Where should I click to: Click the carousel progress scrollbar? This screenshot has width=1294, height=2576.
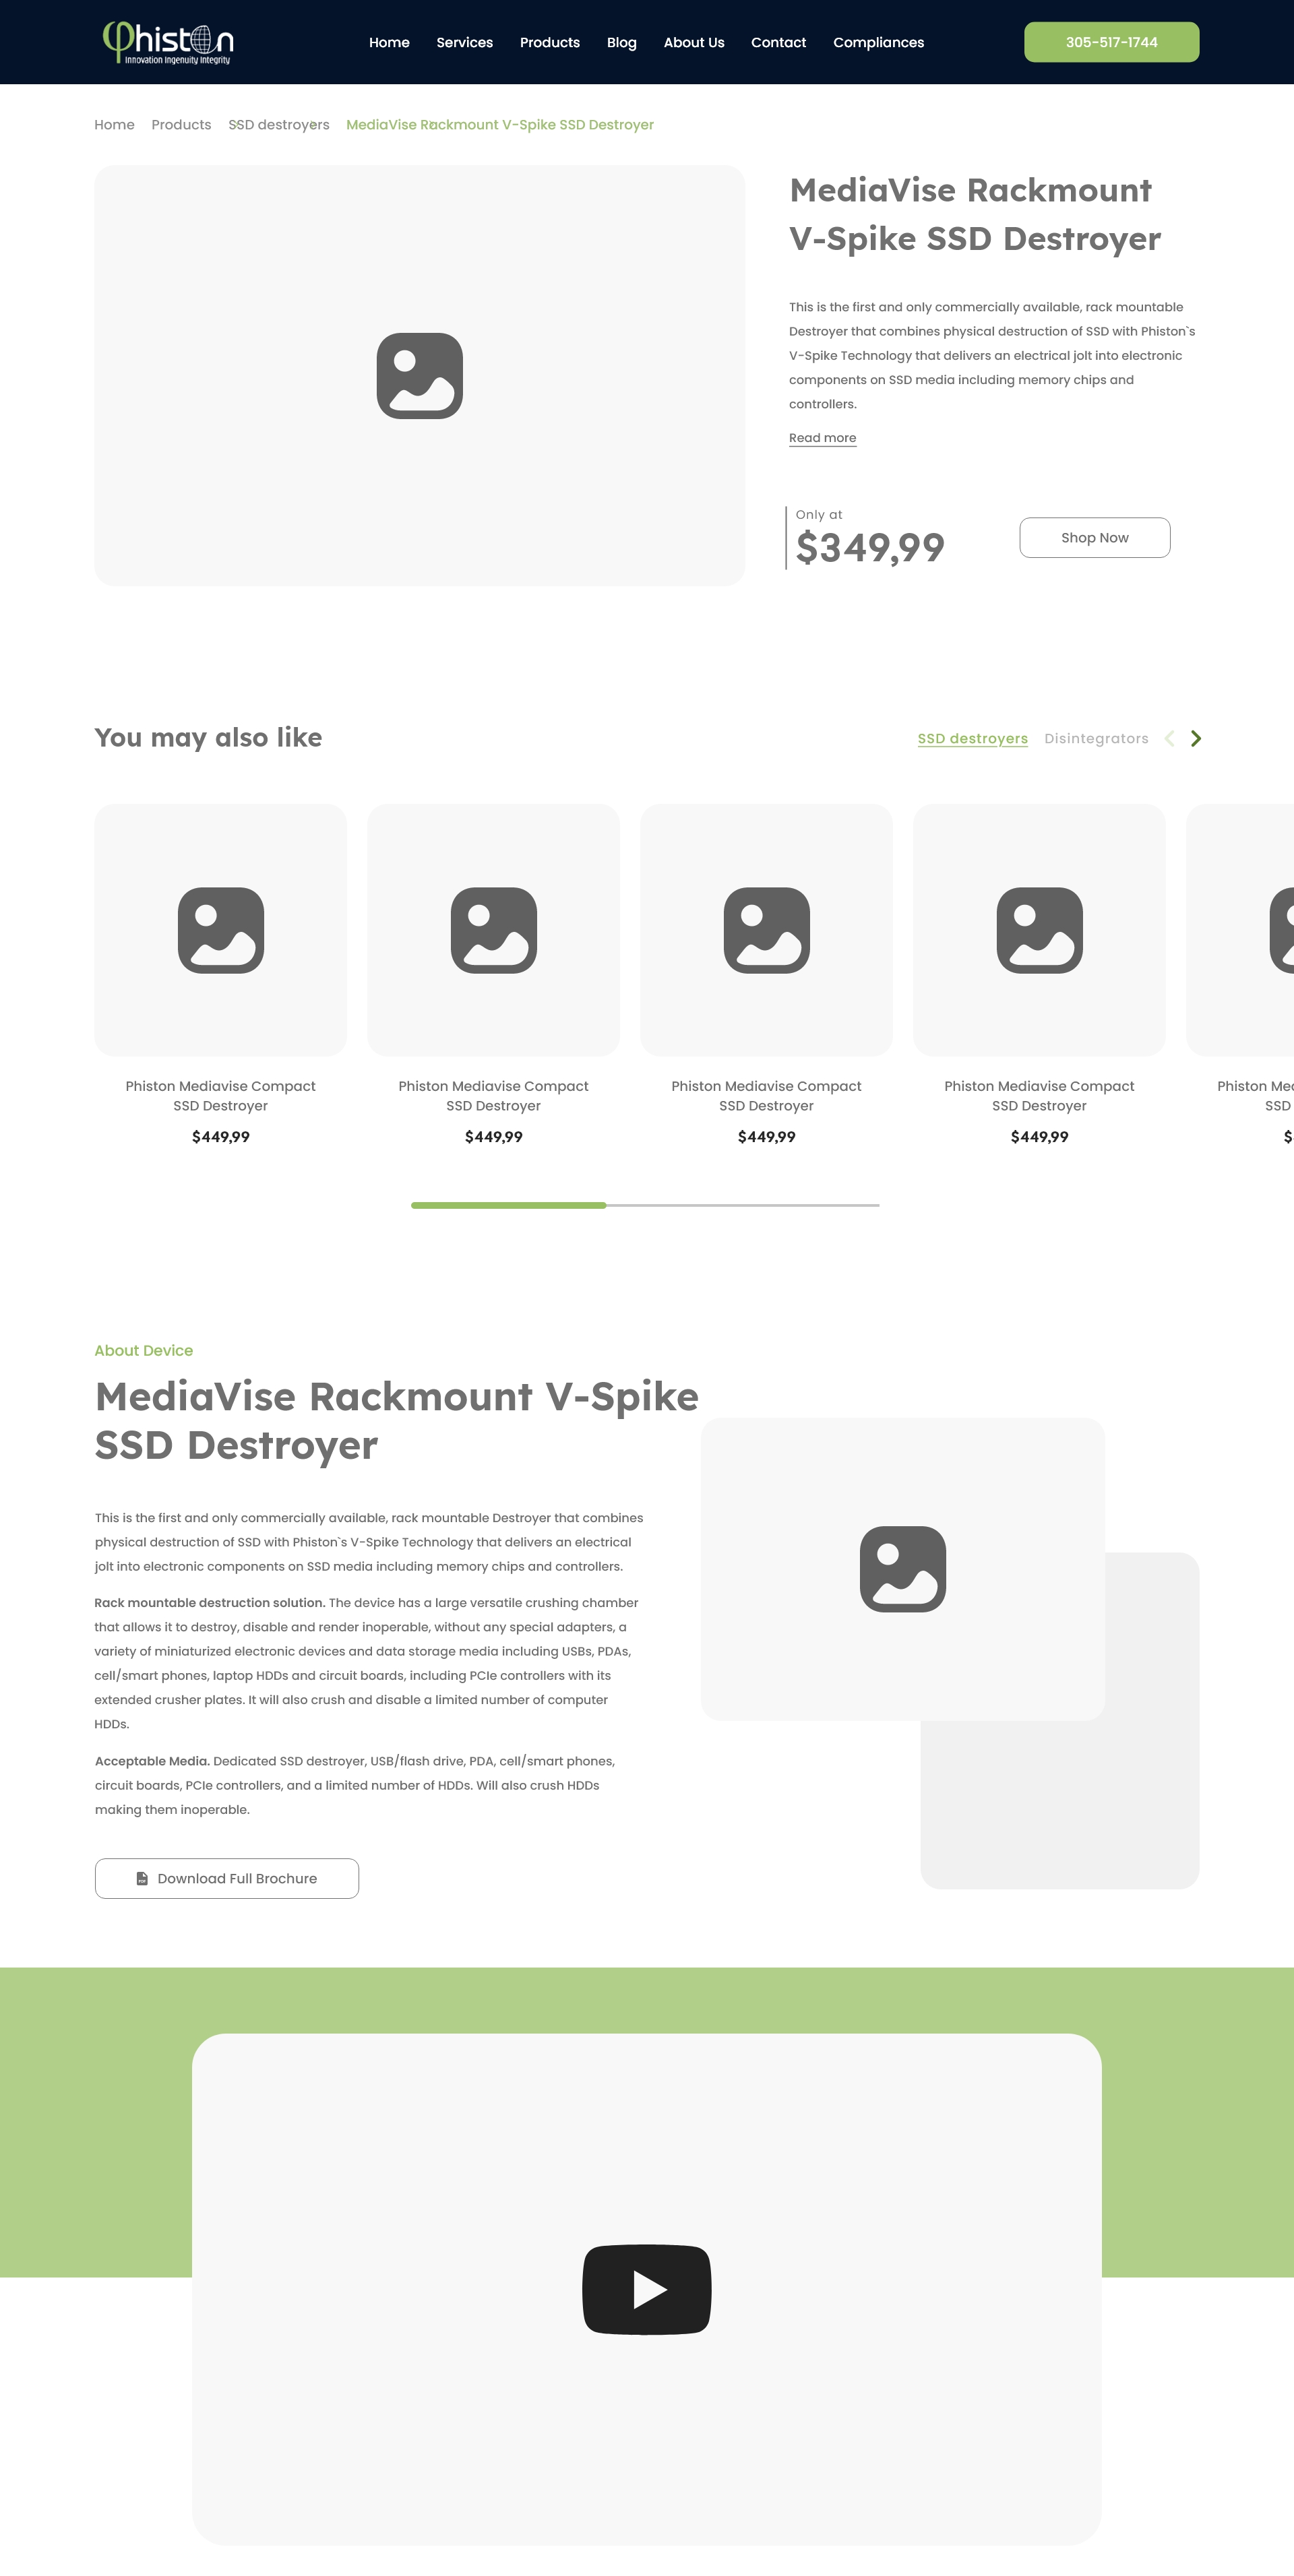[x=645, y=1206]
